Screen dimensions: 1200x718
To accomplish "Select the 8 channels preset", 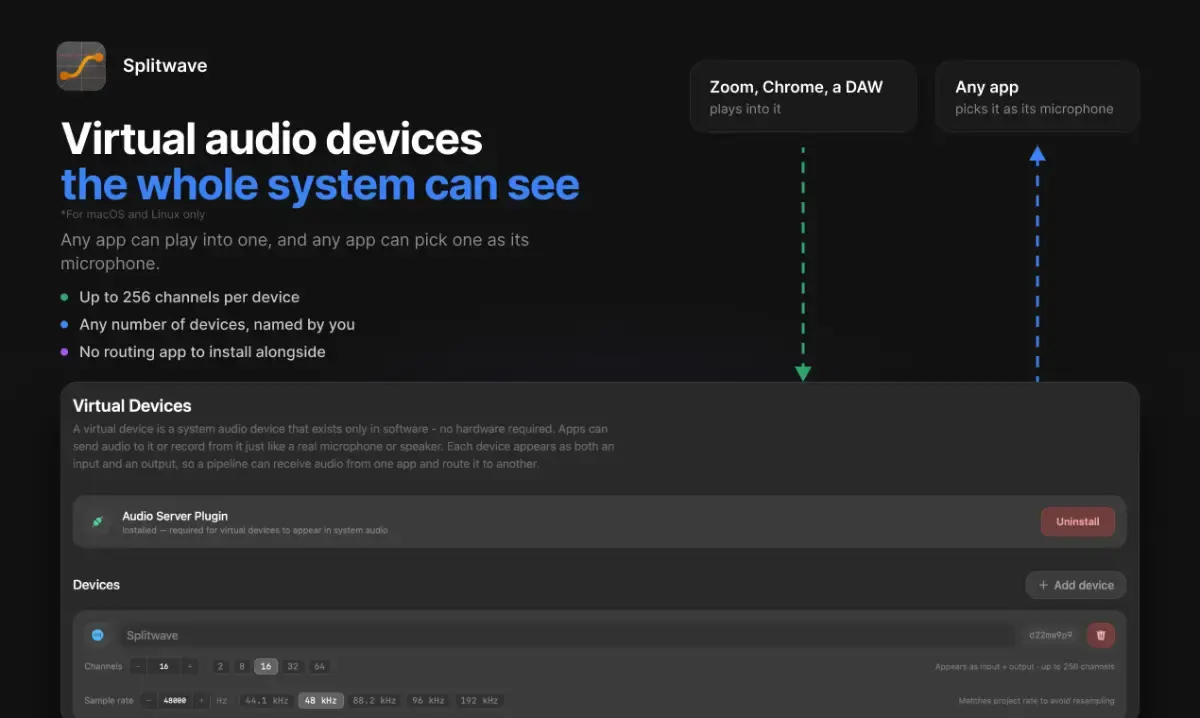I will (x=242, y=666).
